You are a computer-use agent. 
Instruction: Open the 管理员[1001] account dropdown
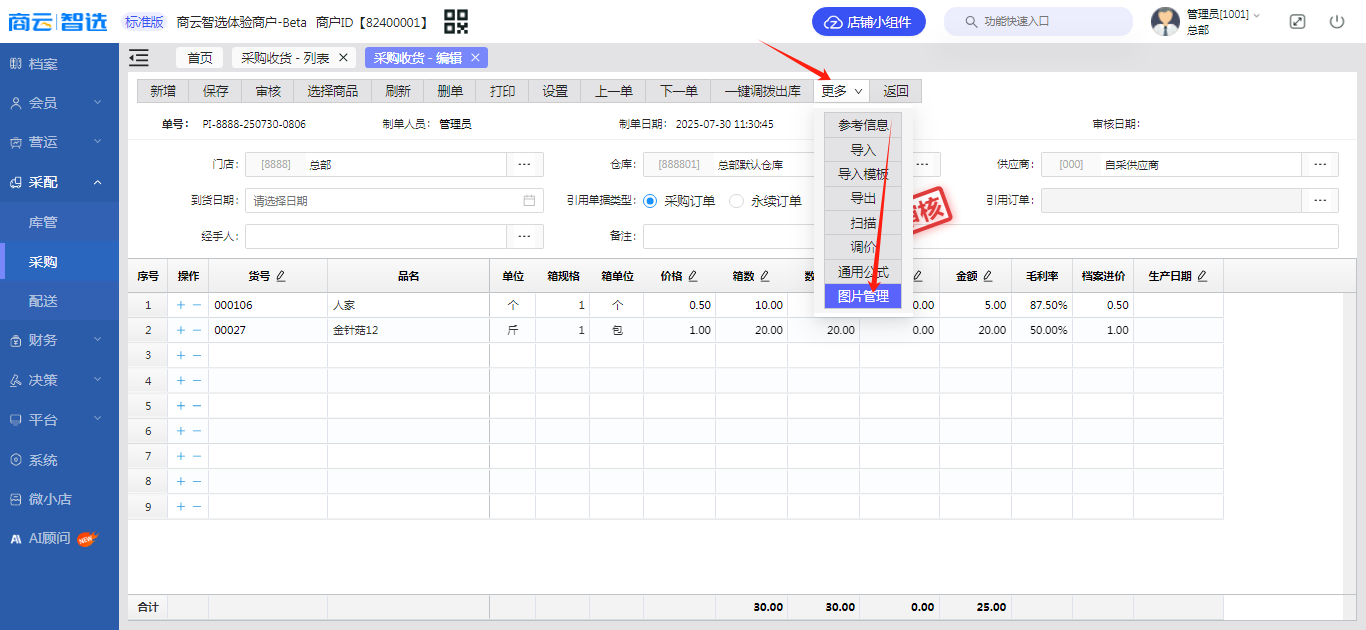click(1223, 15)
